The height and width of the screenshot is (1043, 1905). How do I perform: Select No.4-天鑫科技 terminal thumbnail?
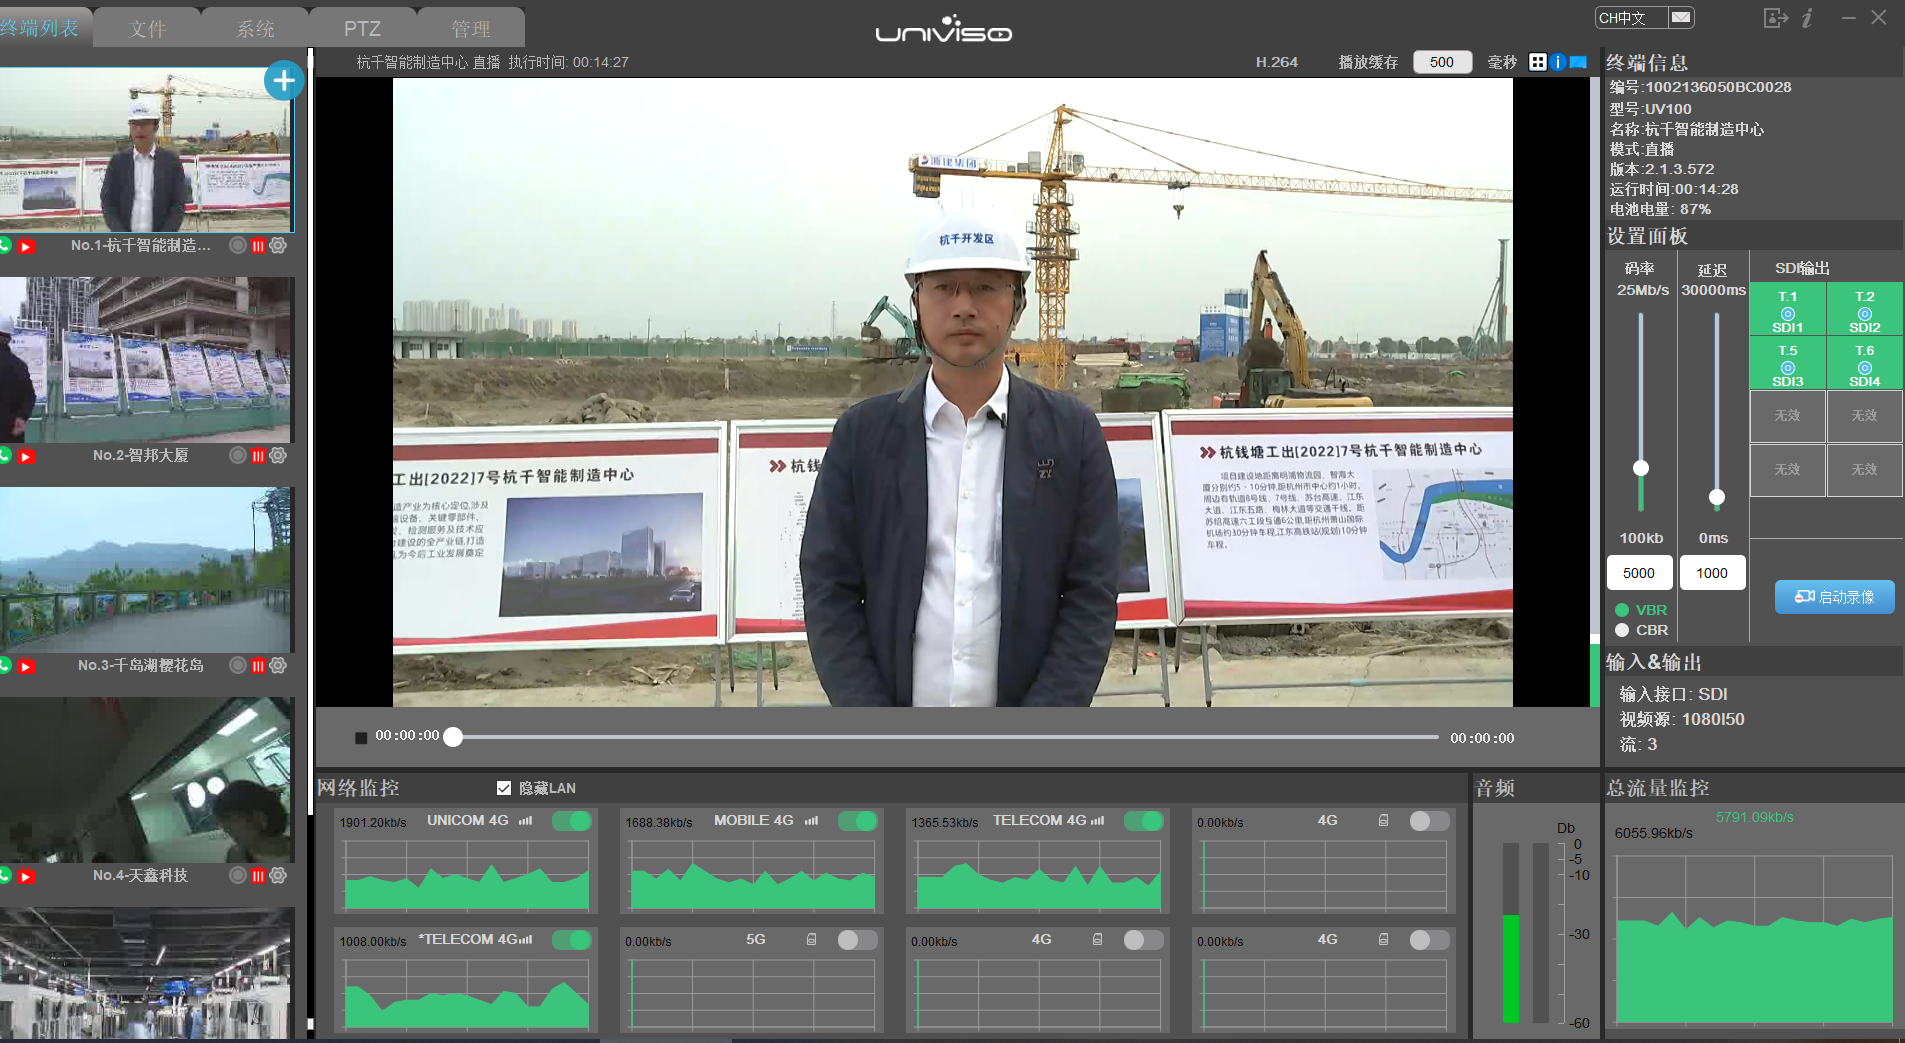(x=146, y=780)
